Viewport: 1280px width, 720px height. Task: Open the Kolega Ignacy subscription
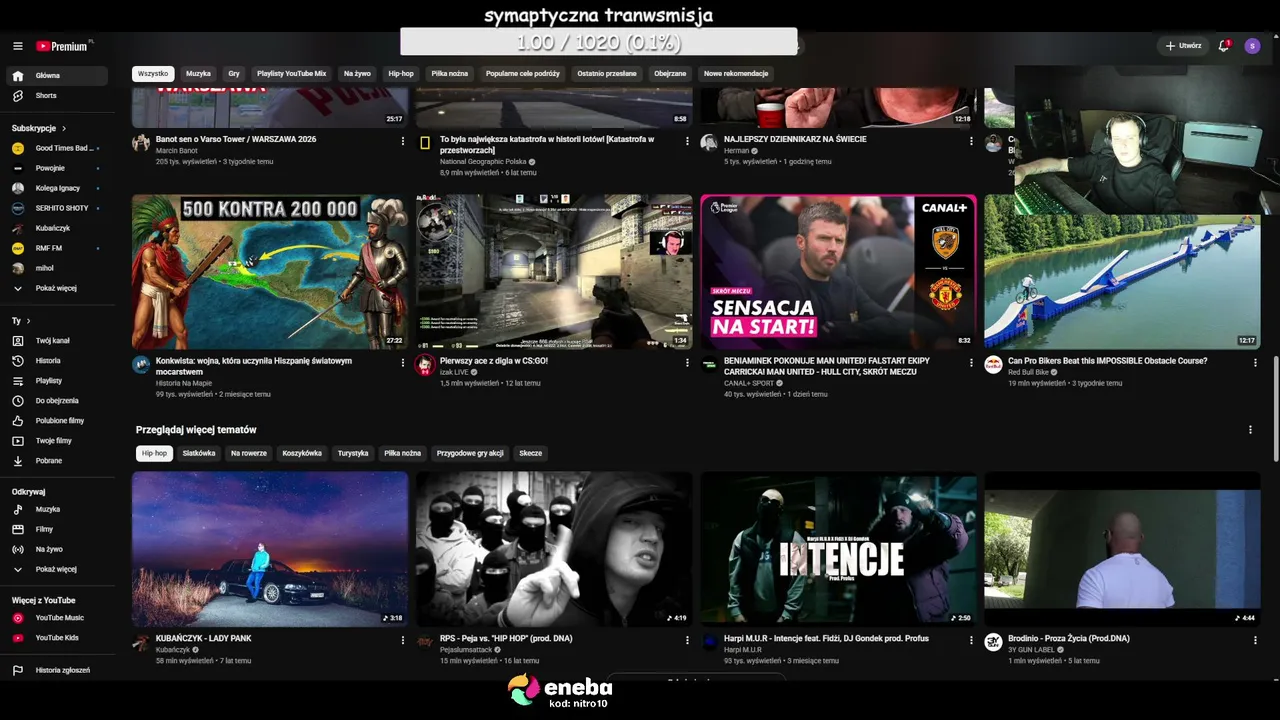[x=57, y=189]
